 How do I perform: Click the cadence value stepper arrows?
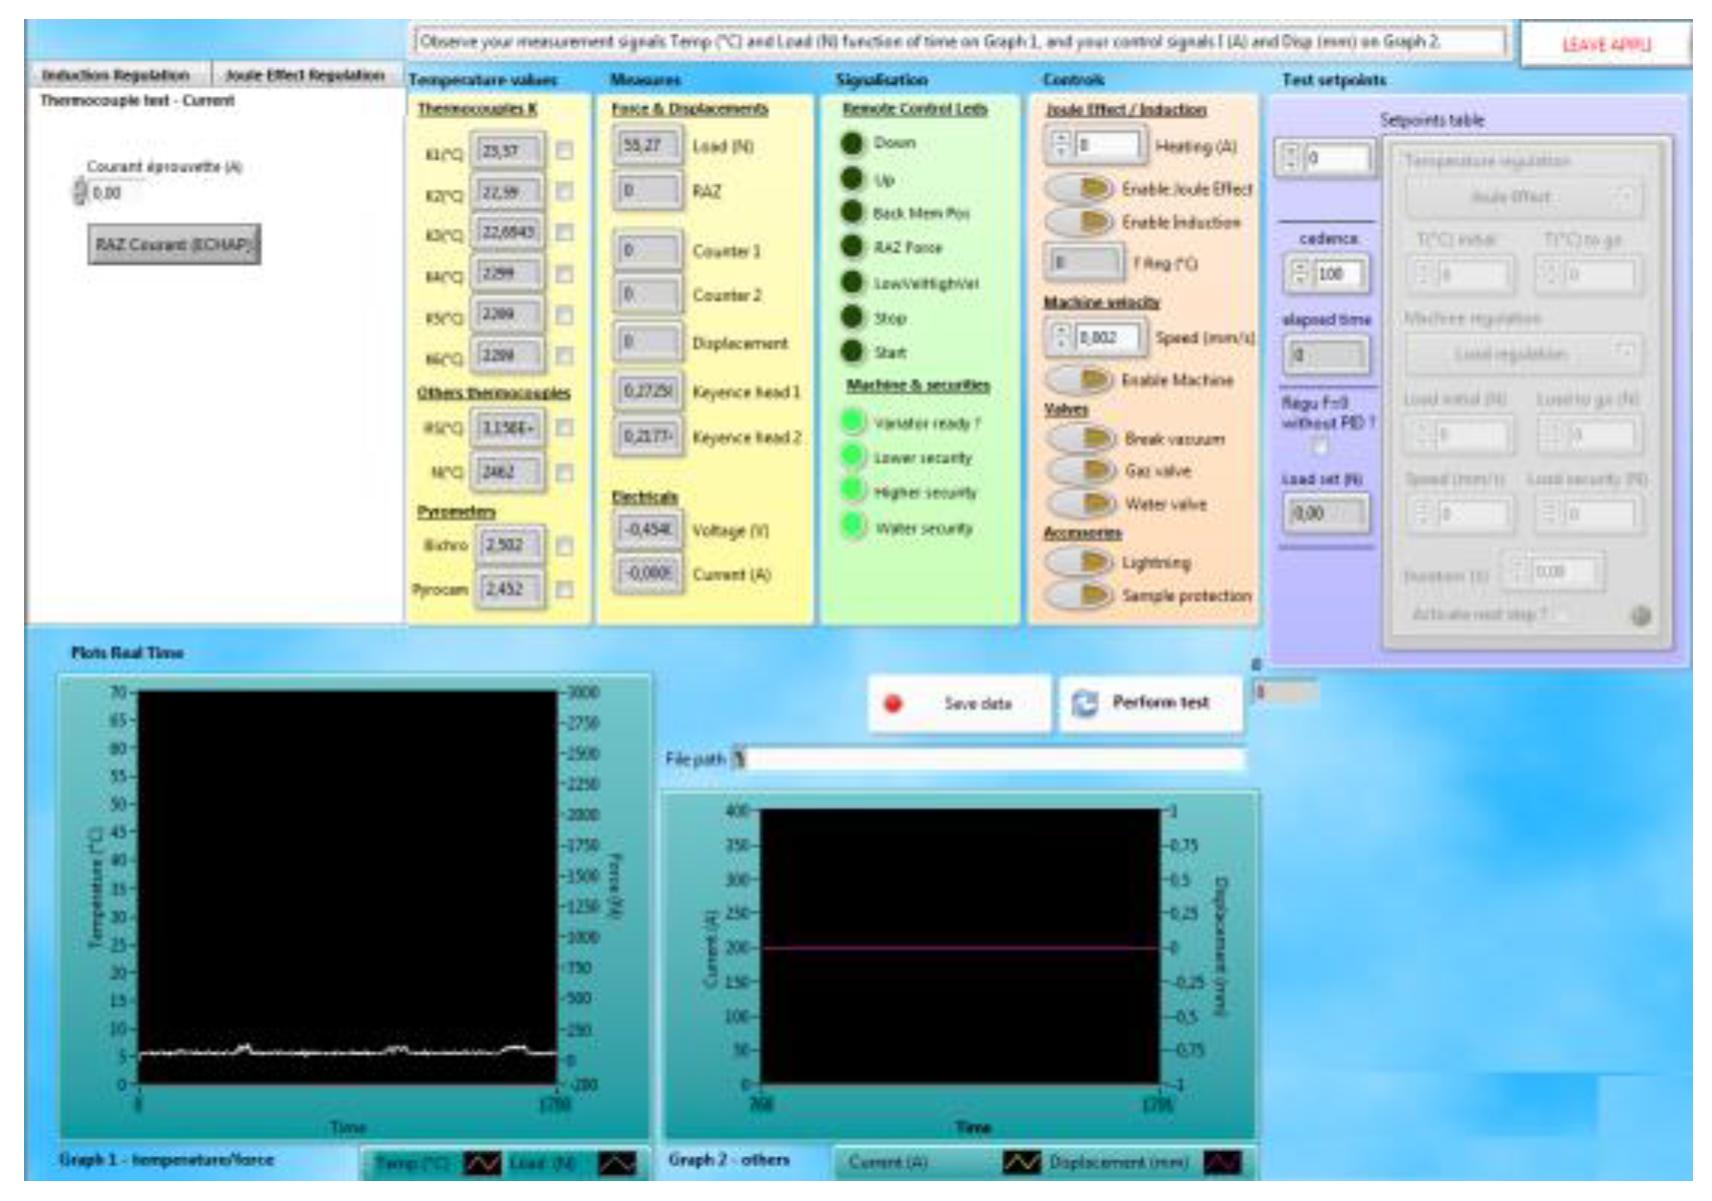1299,273
